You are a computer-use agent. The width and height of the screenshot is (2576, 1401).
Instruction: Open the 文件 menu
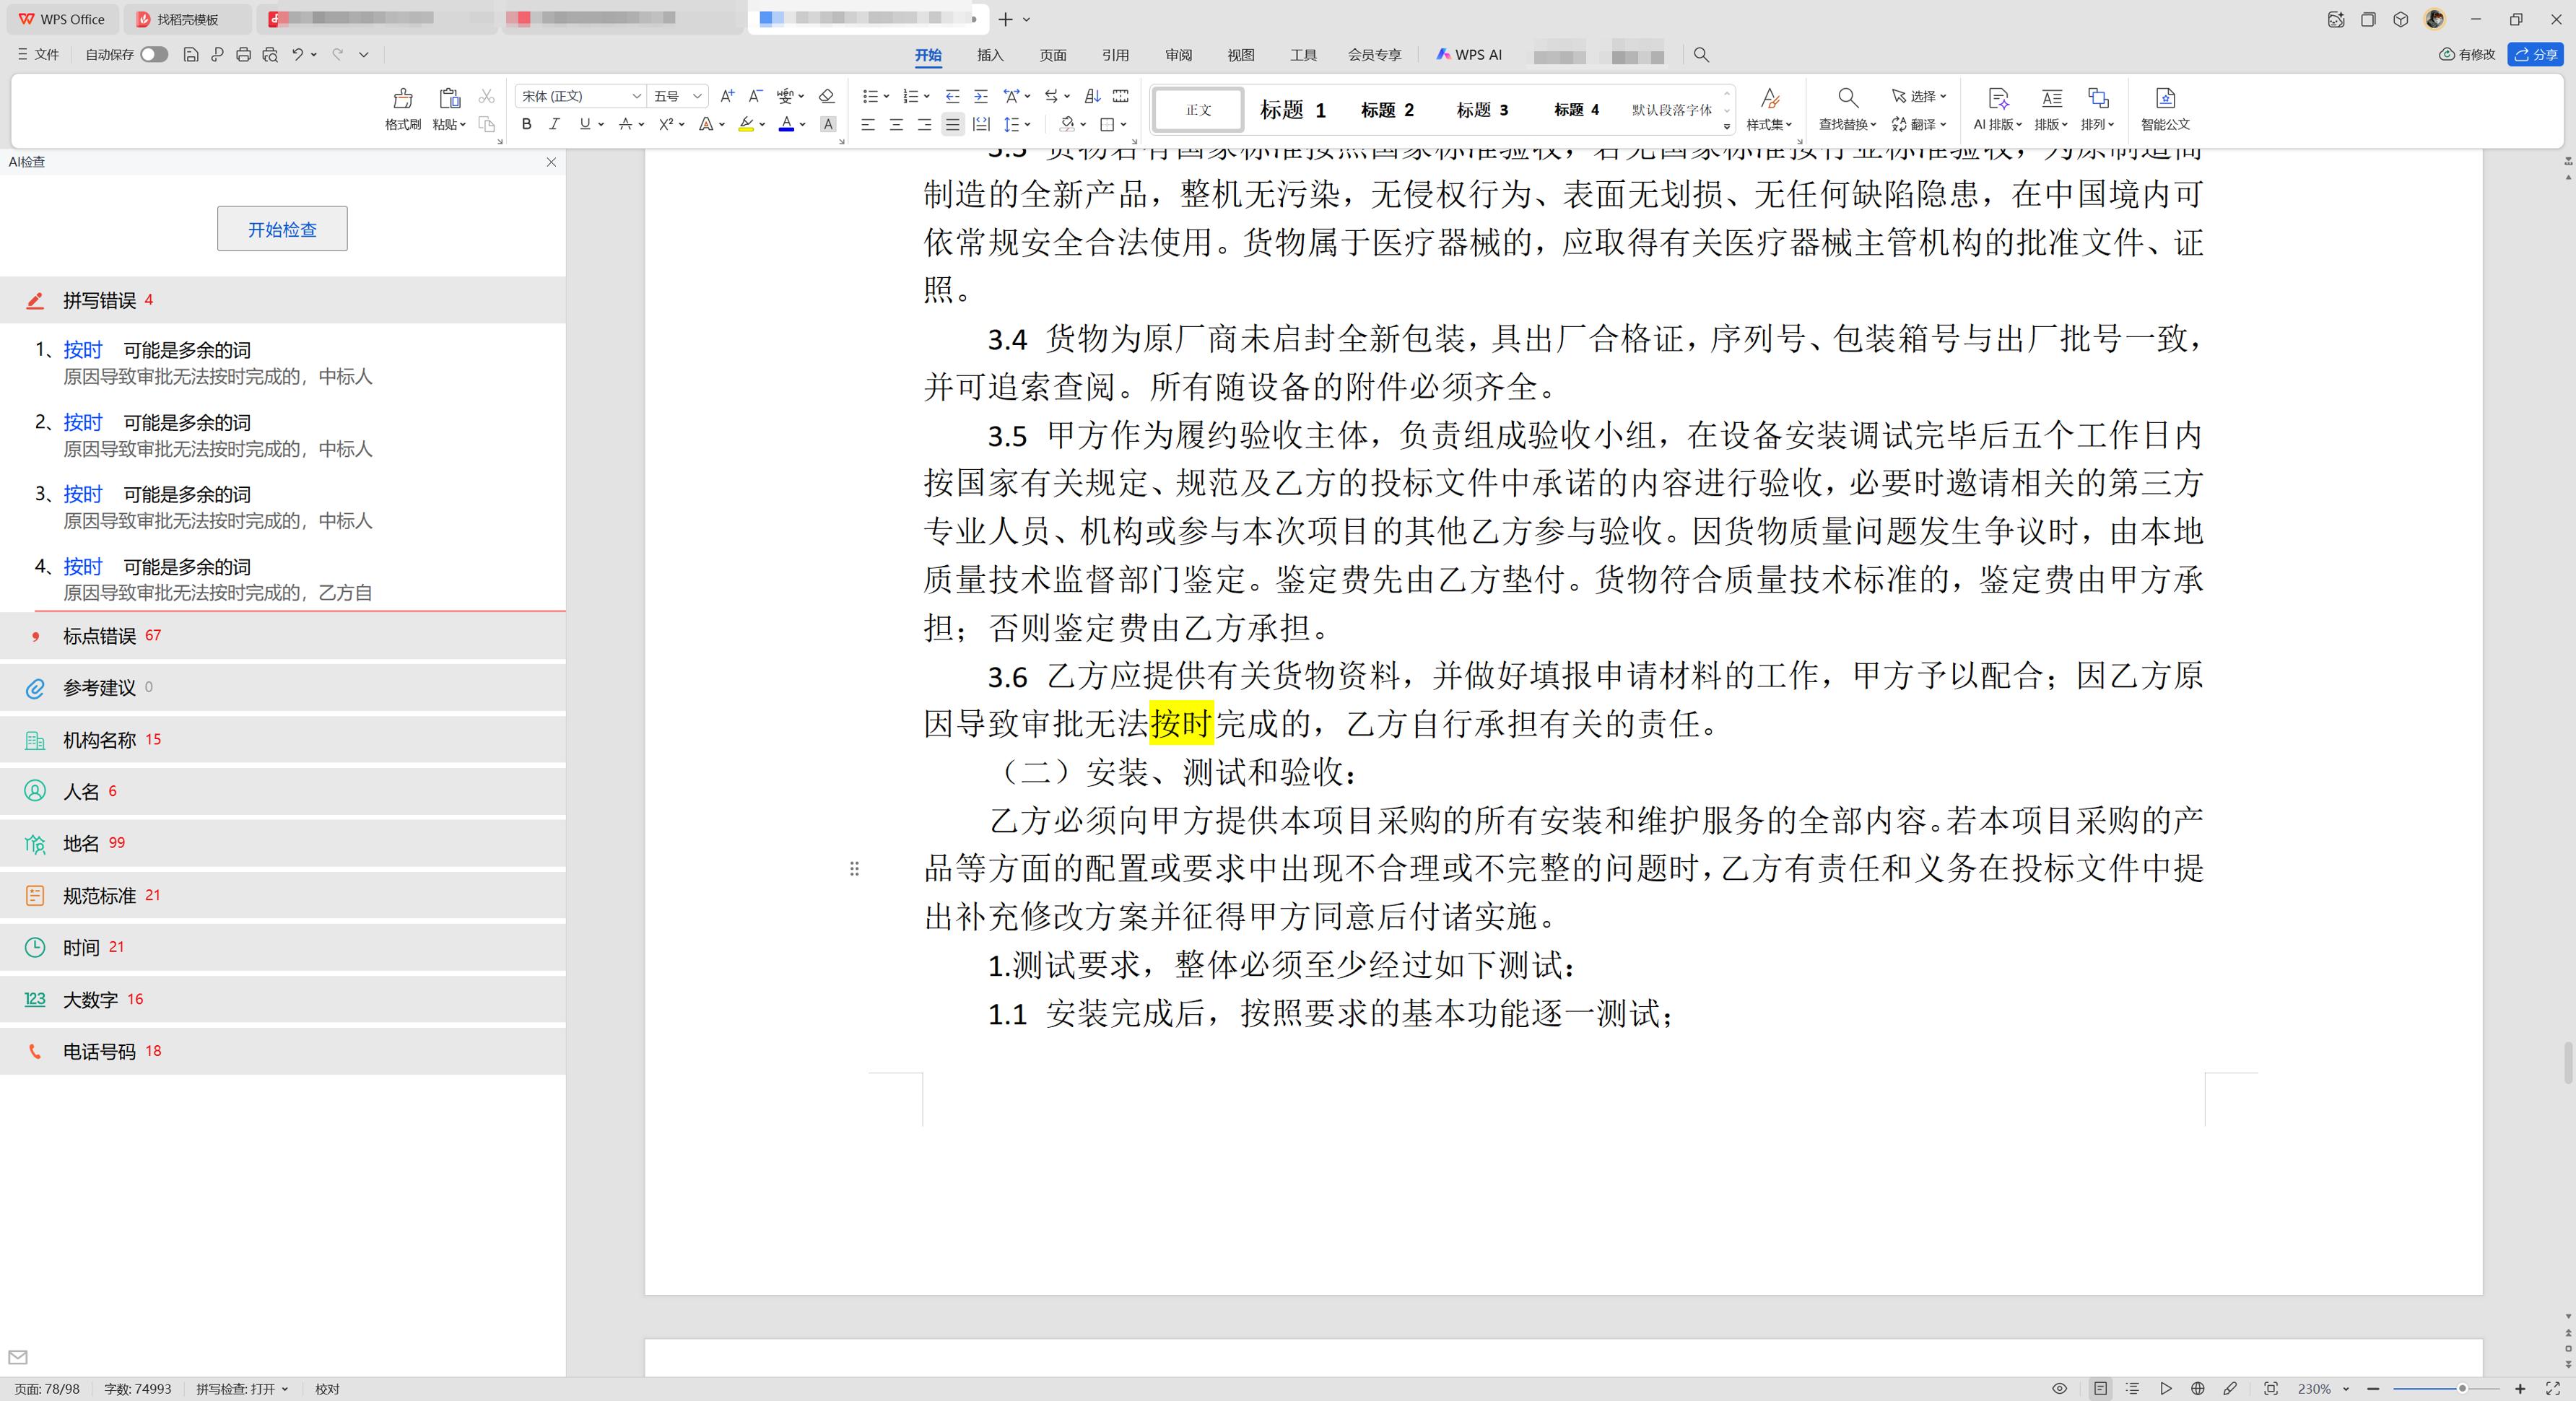point(38,55)
